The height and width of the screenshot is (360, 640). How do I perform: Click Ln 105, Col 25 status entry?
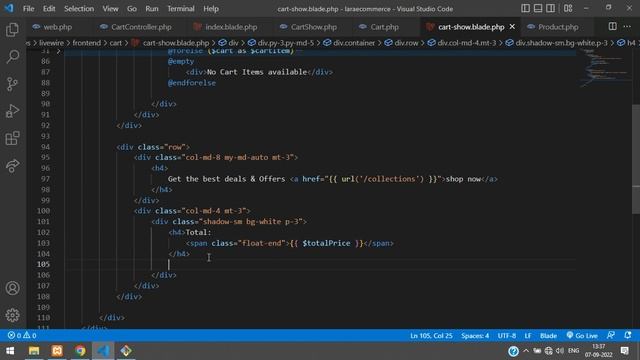[x=431, y=336]
